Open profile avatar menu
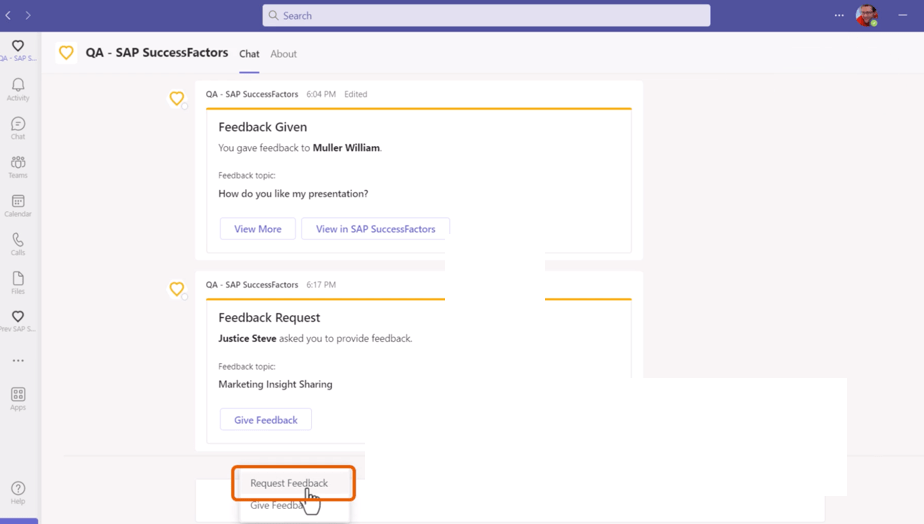924x524 pixels. (x=866, y=15)
